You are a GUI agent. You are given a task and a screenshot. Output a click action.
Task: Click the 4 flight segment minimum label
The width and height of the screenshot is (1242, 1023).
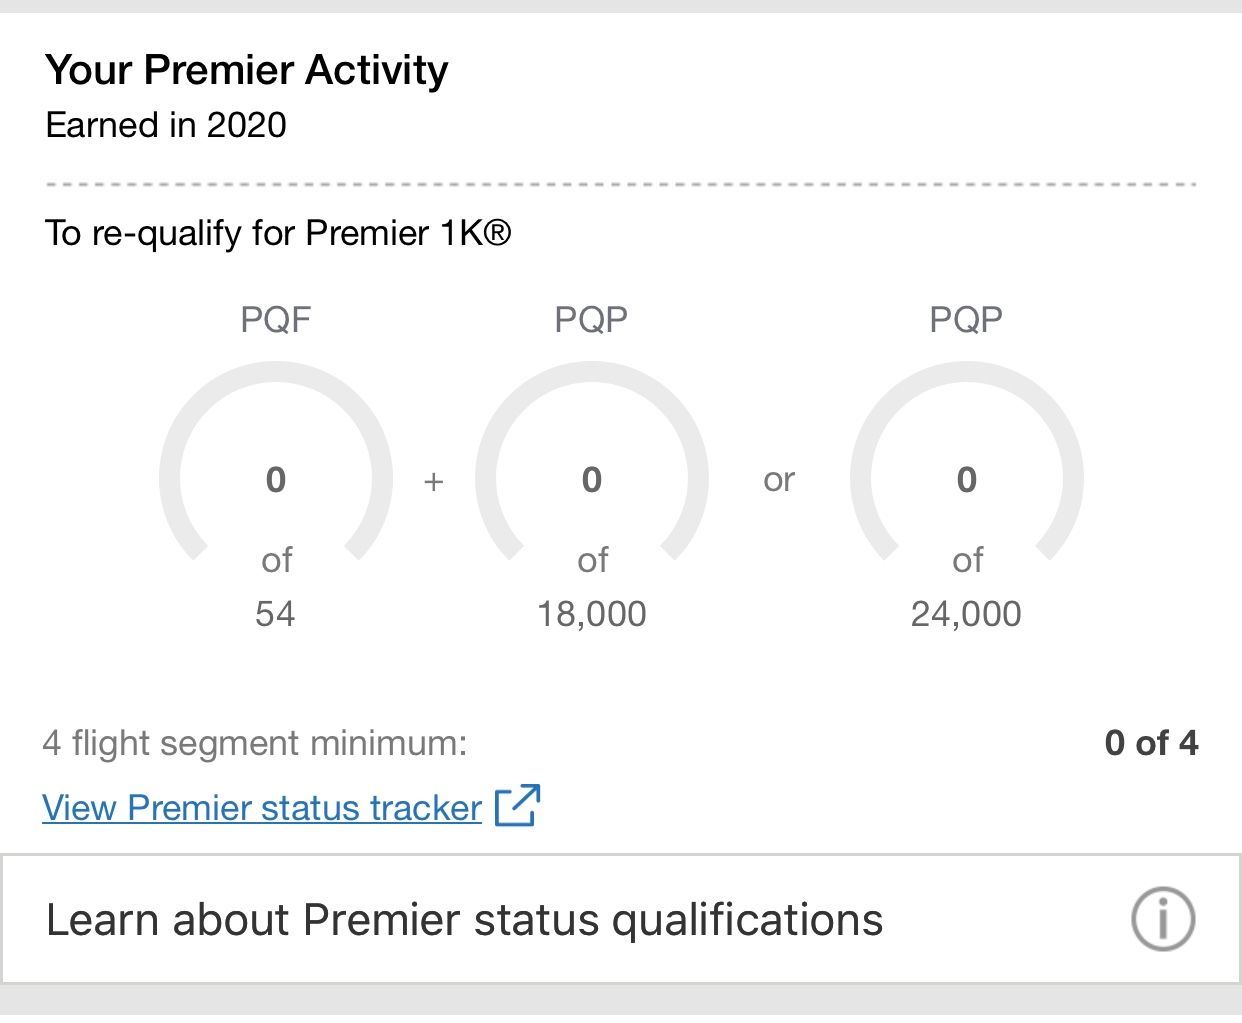click(x=255, y=743)
